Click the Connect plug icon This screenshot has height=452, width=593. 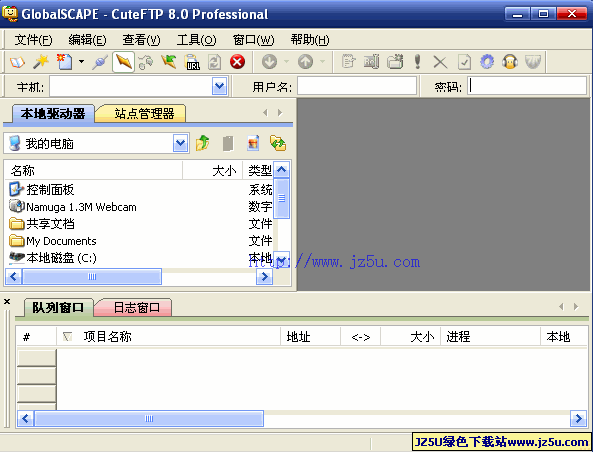(100, 62)
